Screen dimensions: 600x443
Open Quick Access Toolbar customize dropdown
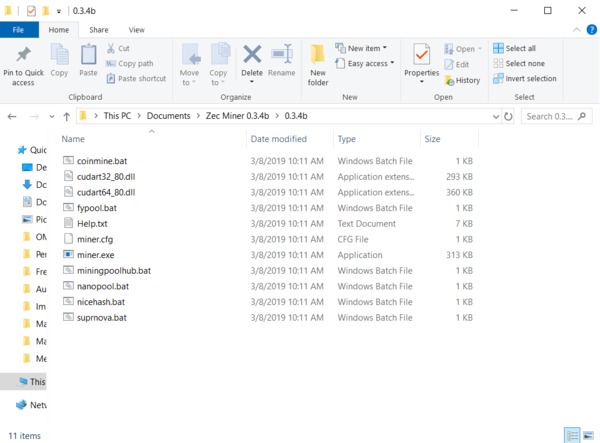(59, 11)
